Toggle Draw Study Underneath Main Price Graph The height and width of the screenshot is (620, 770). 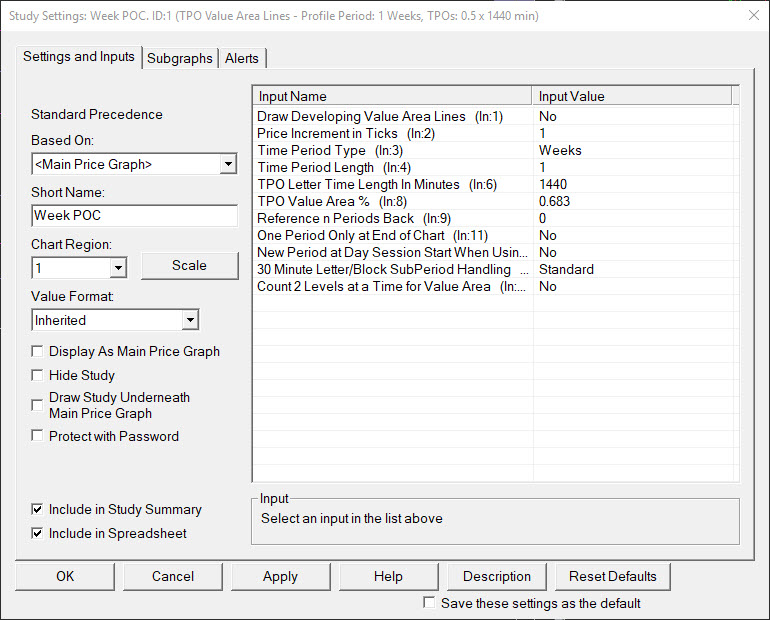tap(38, 398)
